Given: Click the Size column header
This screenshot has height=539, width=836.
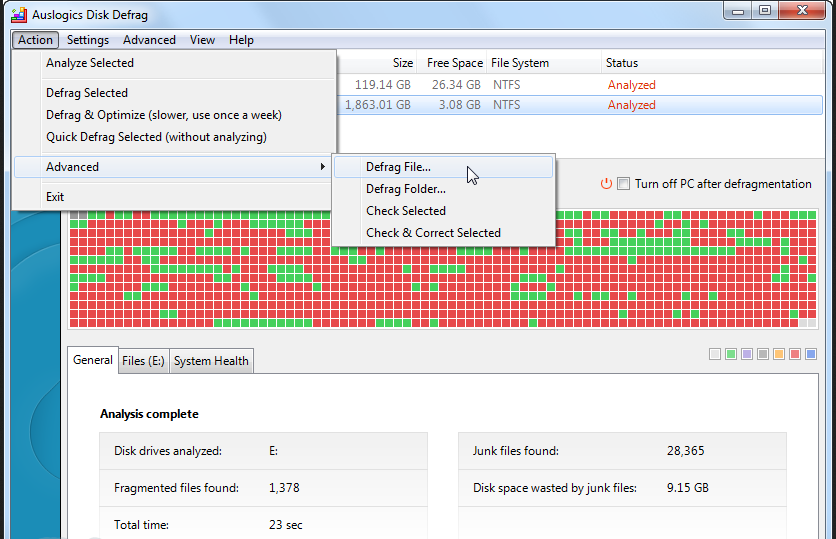Looking at the screenshot, I should (x=376, y=63).
